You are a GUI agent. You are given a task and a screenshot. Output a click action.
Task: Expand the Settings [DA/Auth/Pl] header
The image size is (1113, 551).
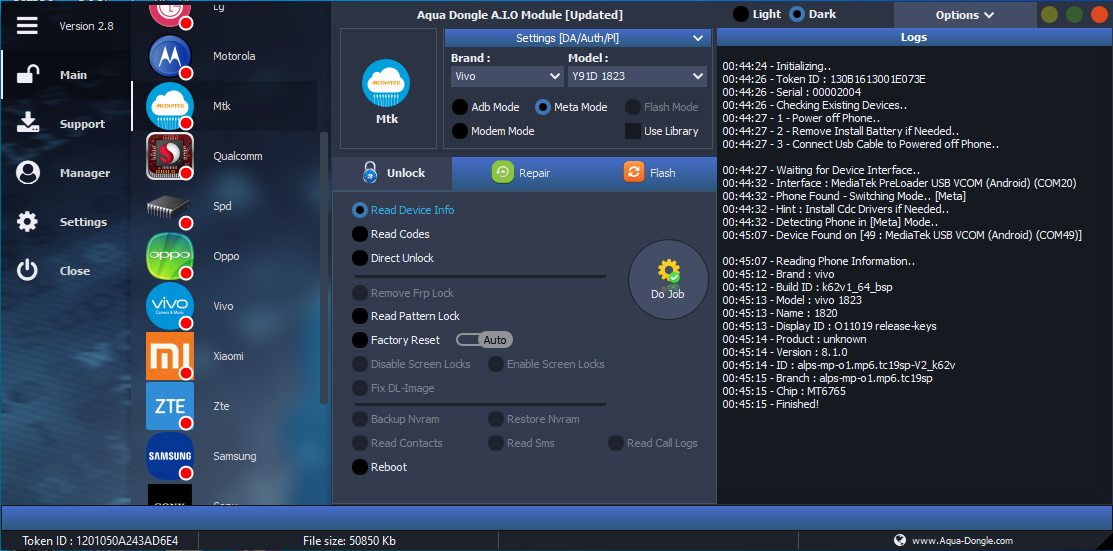tap(574, 38)
